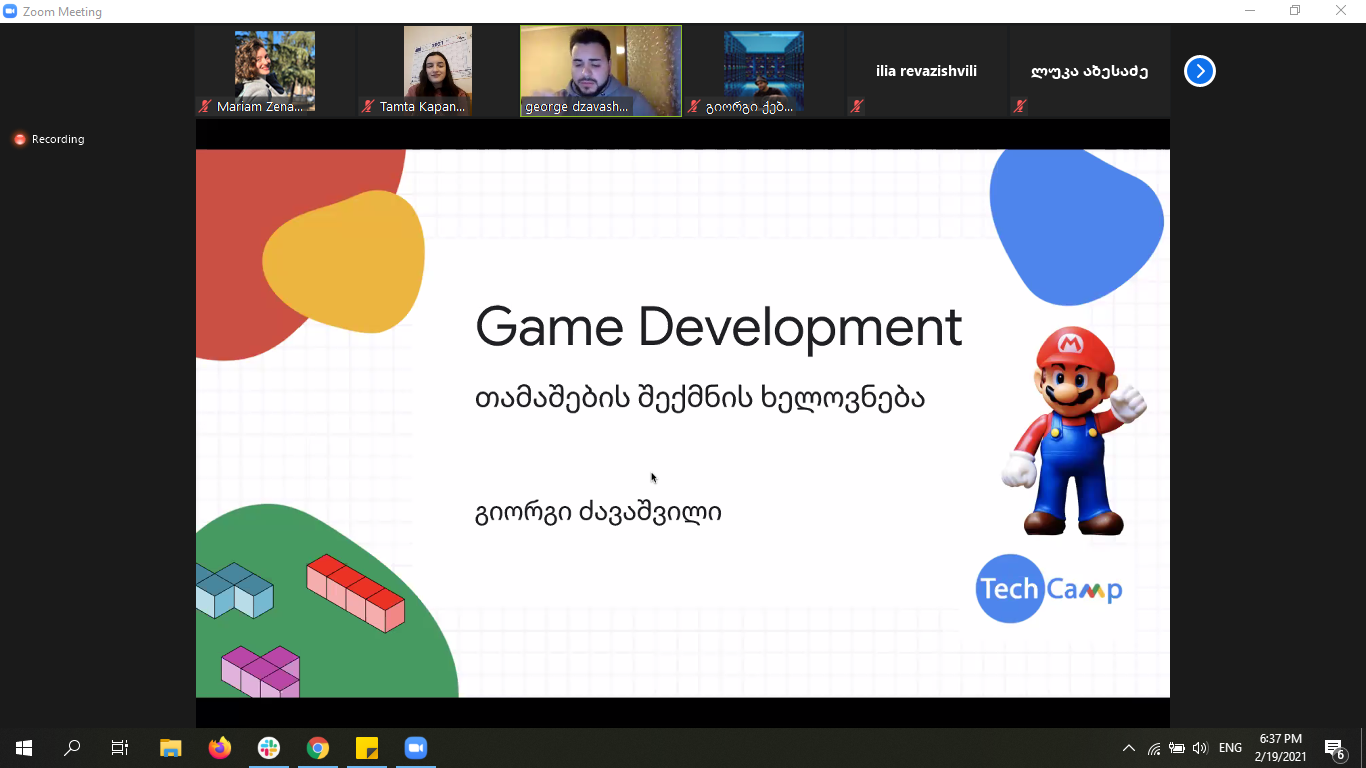This screenshot has width=1366, height=768.
Task: Open Sticky Notes from taskbar
Action: pyautogui.click(x=367, y=747)
